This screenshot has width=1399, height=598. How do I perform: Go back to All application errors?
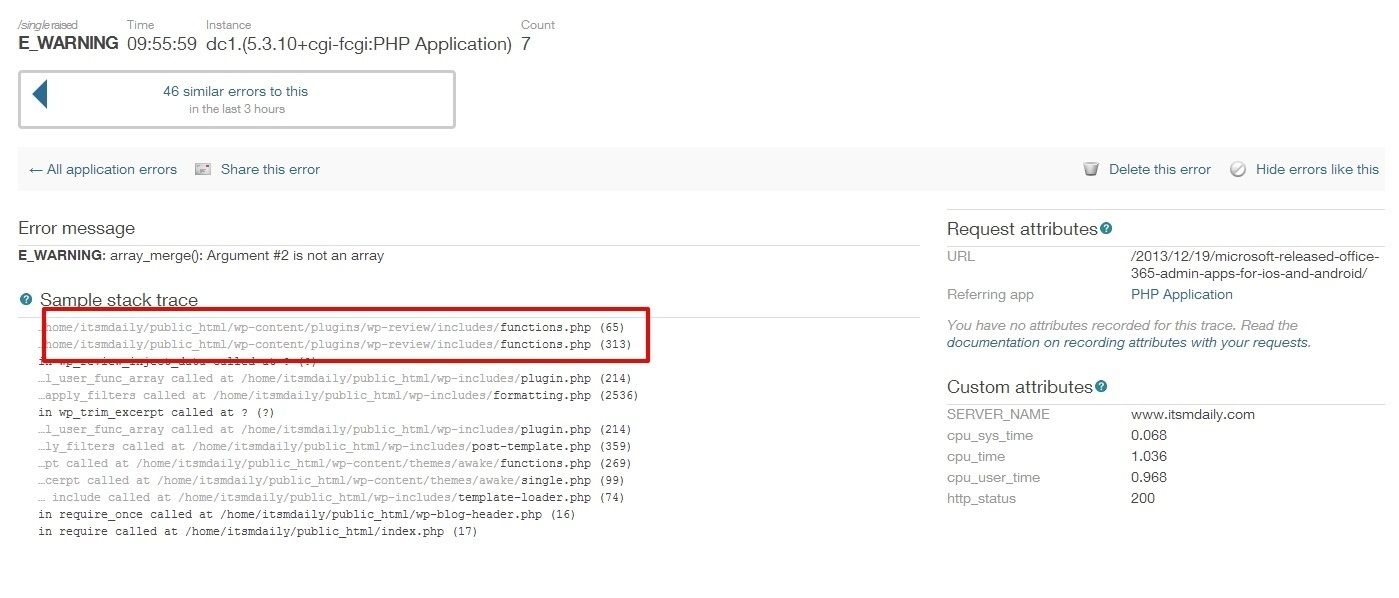click(103, 170)
